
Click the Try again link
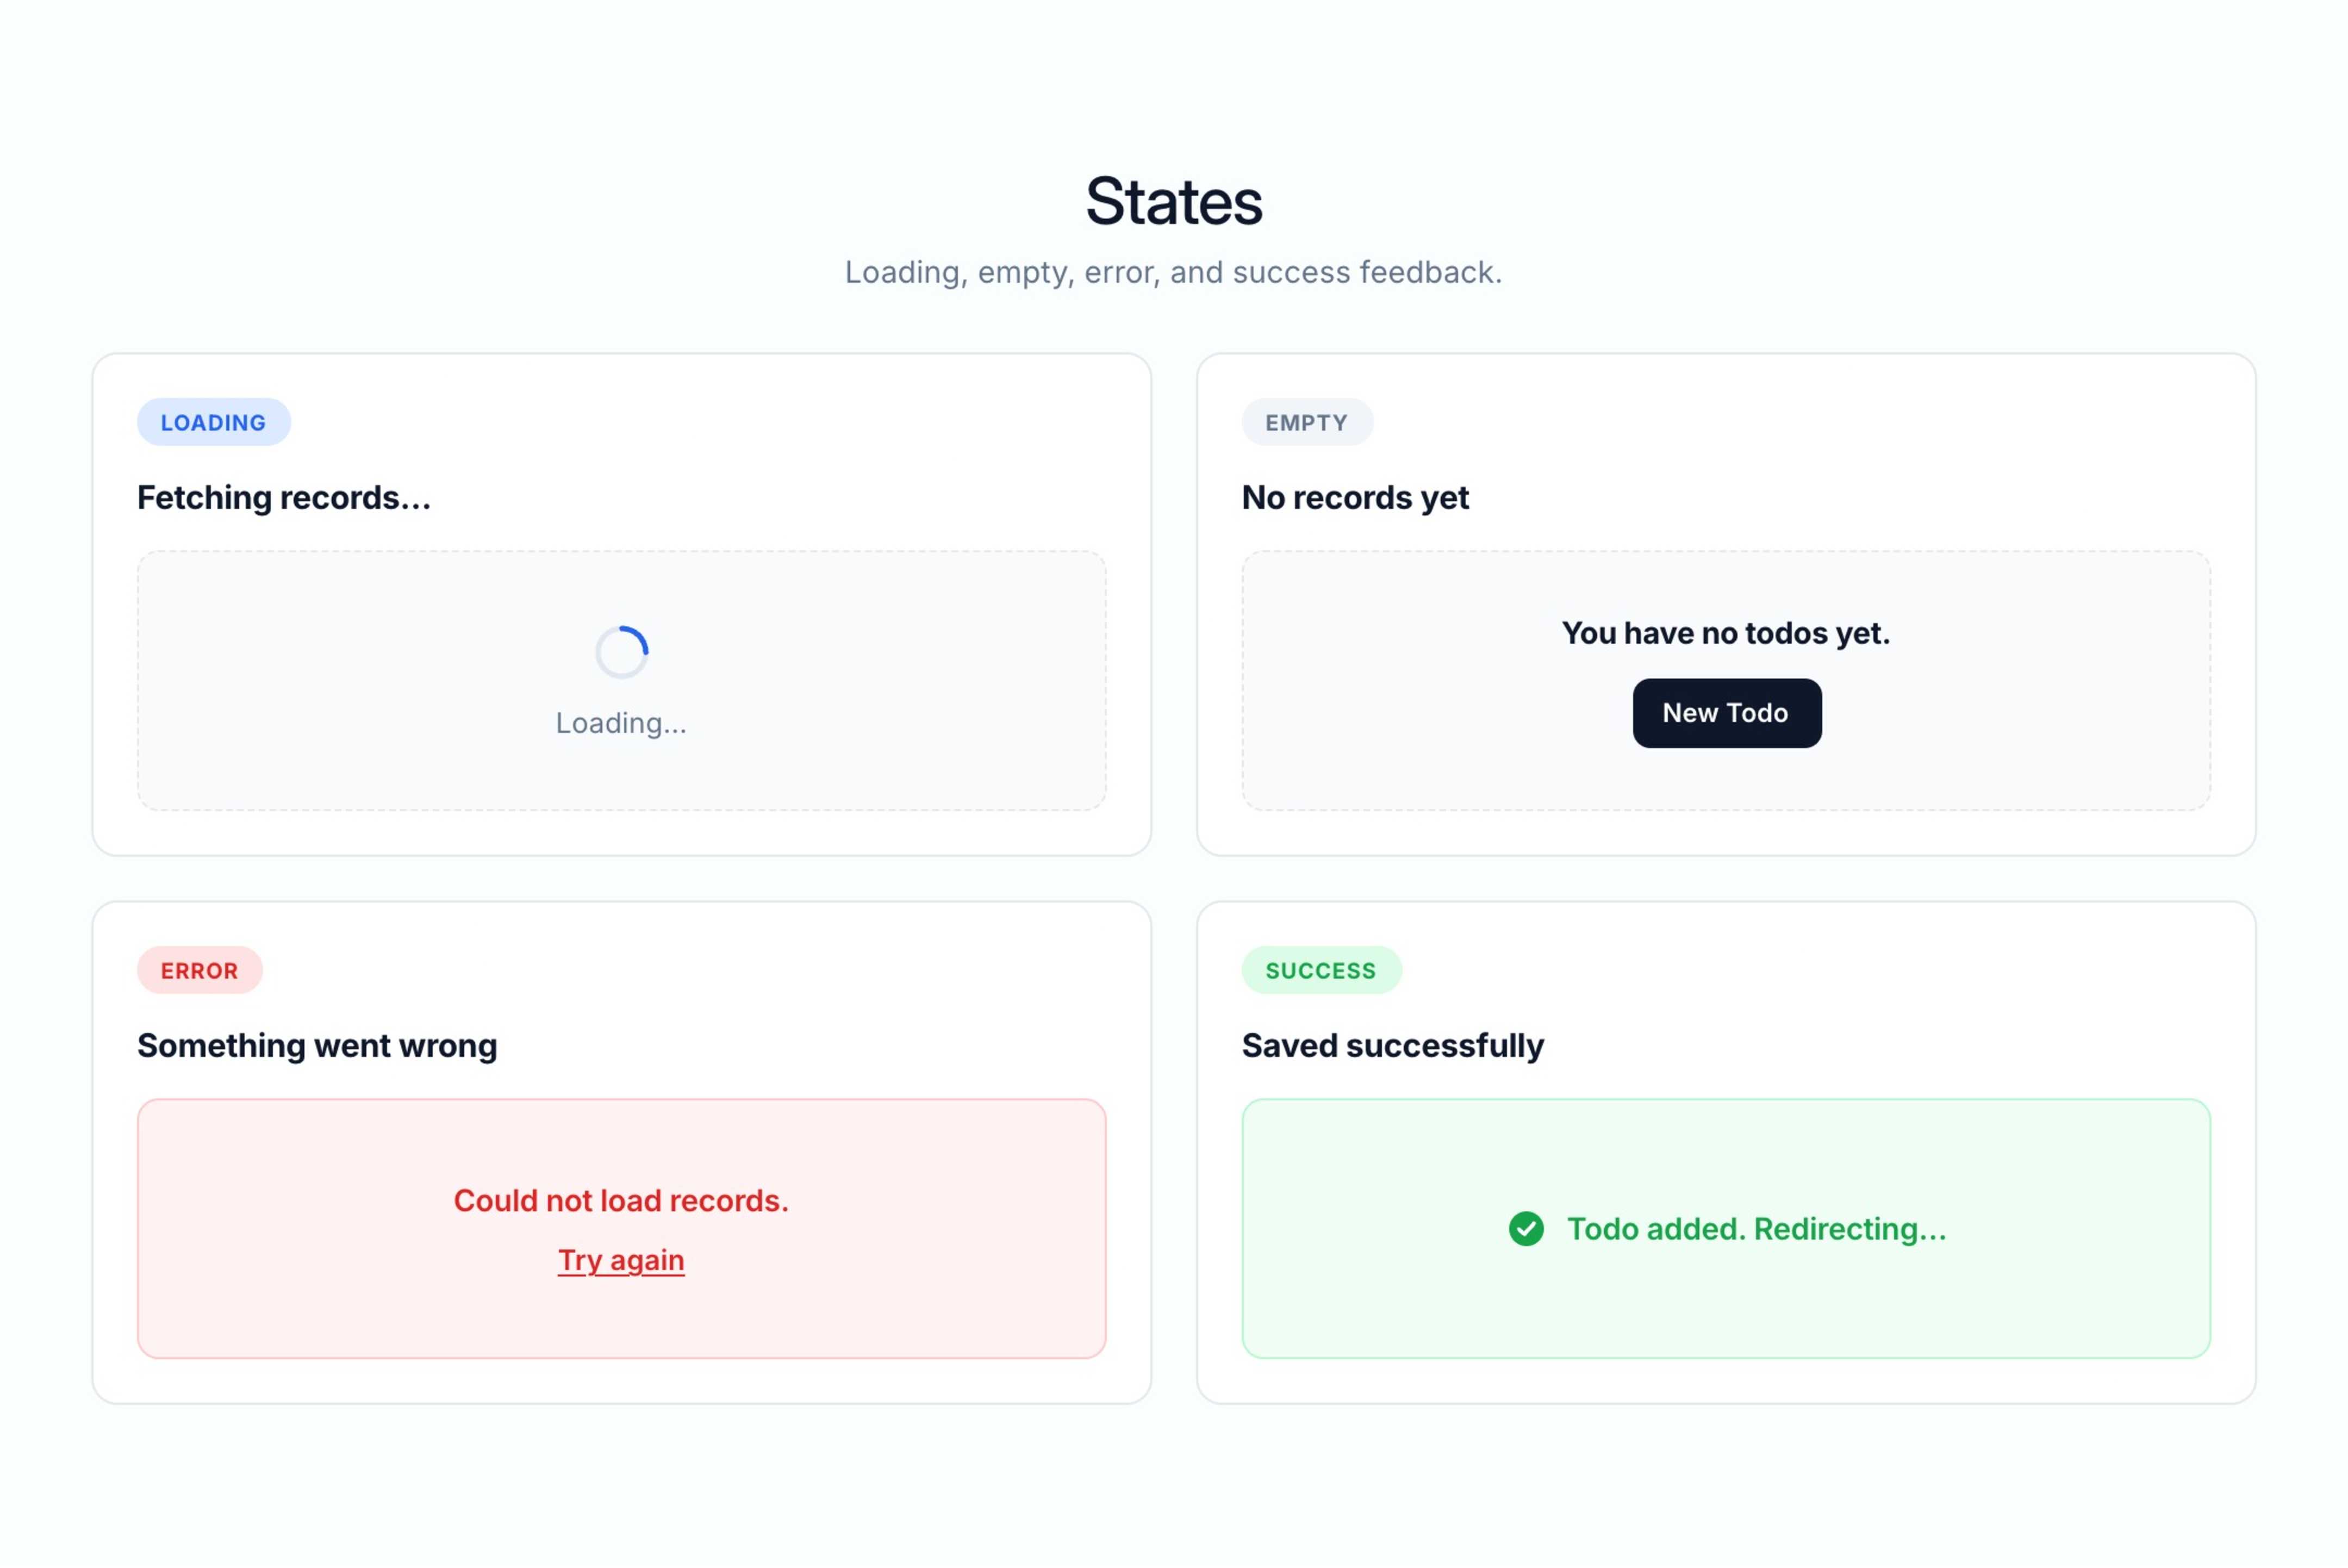pyautogui.click(x=621, y=1260)
